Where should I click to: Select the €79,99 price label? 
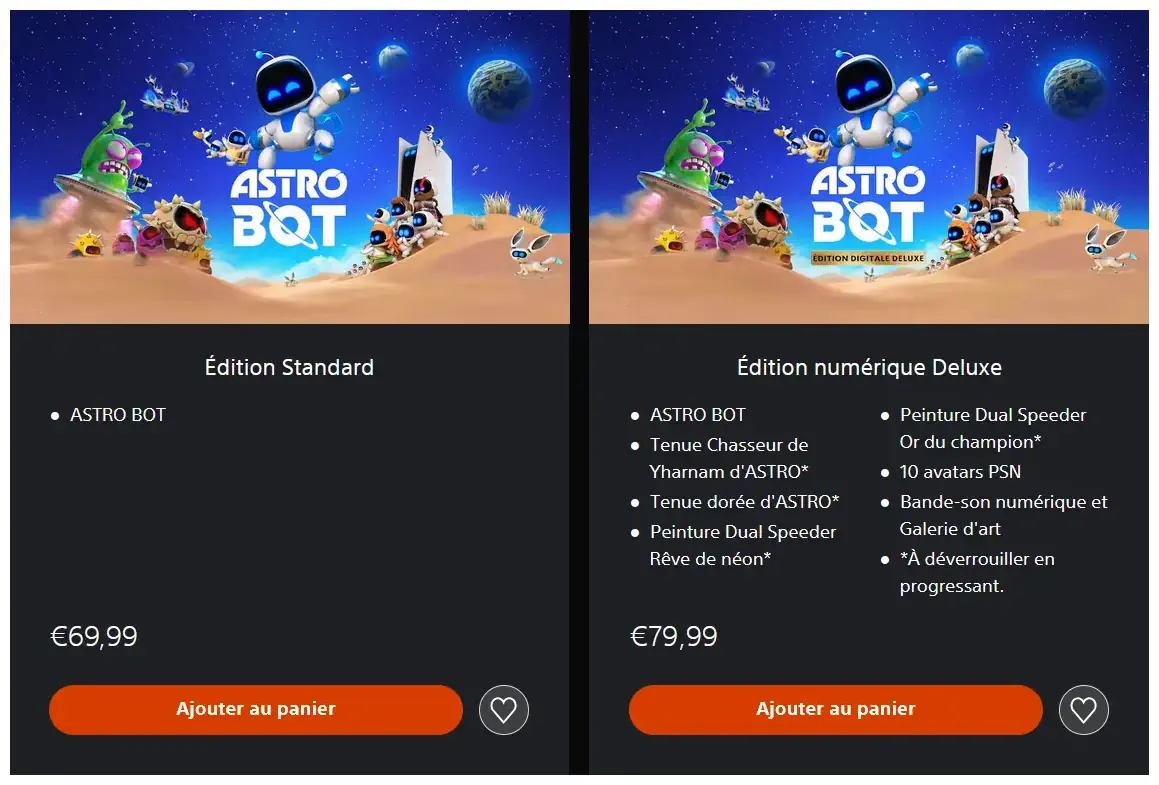click(673, 636)
